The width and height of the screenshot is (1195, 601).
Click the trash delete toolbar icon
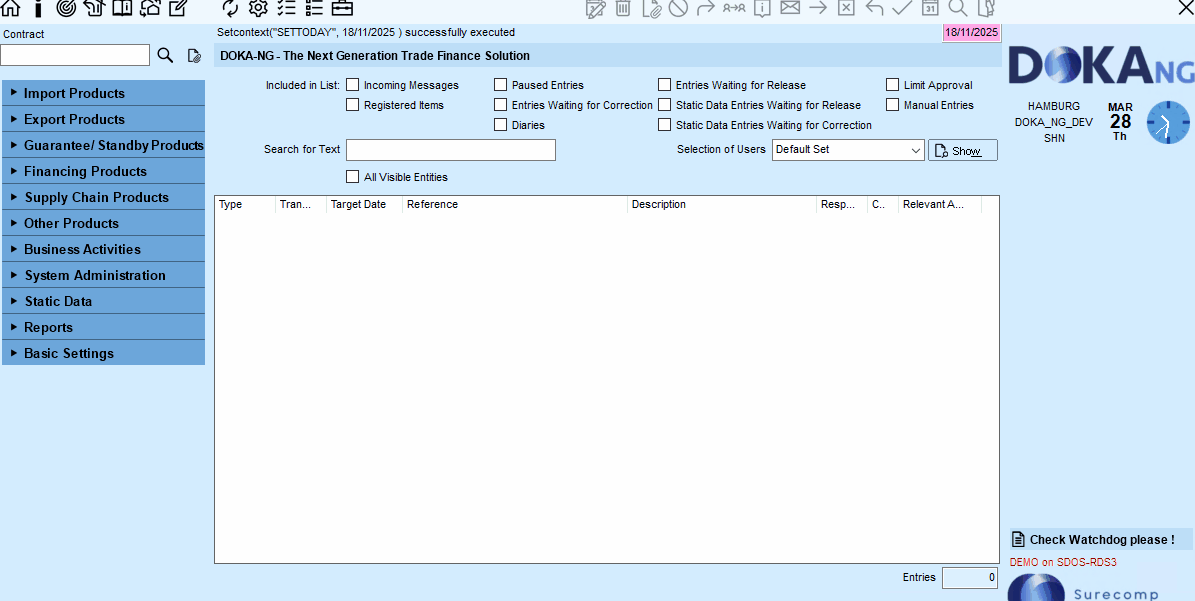[623, 8]
